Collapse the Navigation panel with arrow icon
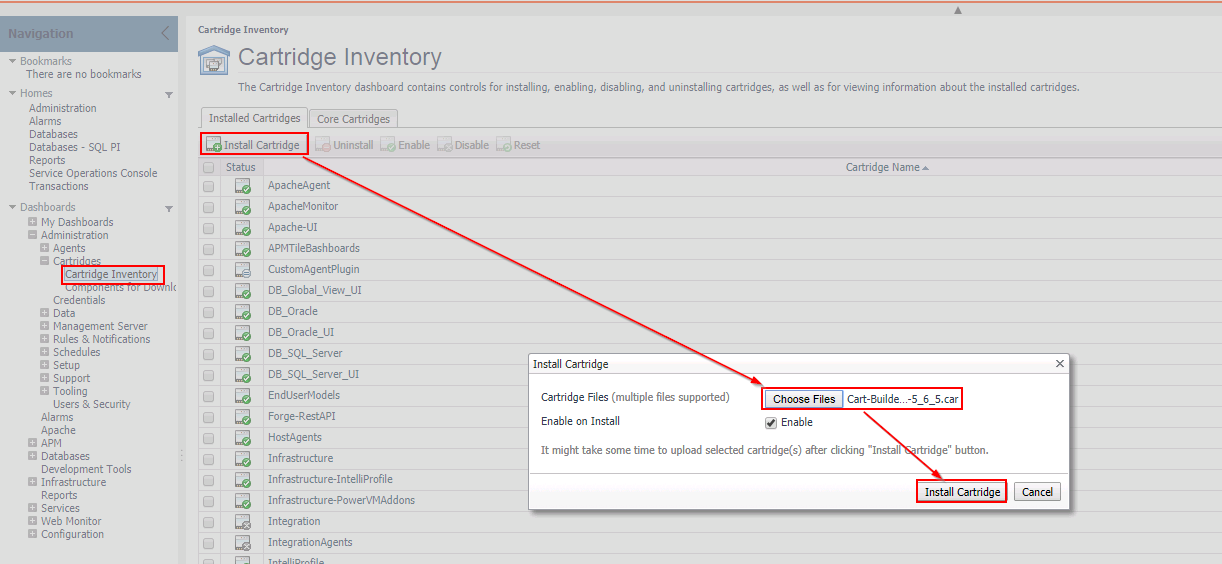Screen dimensions: 1222x564 point(166,33)
